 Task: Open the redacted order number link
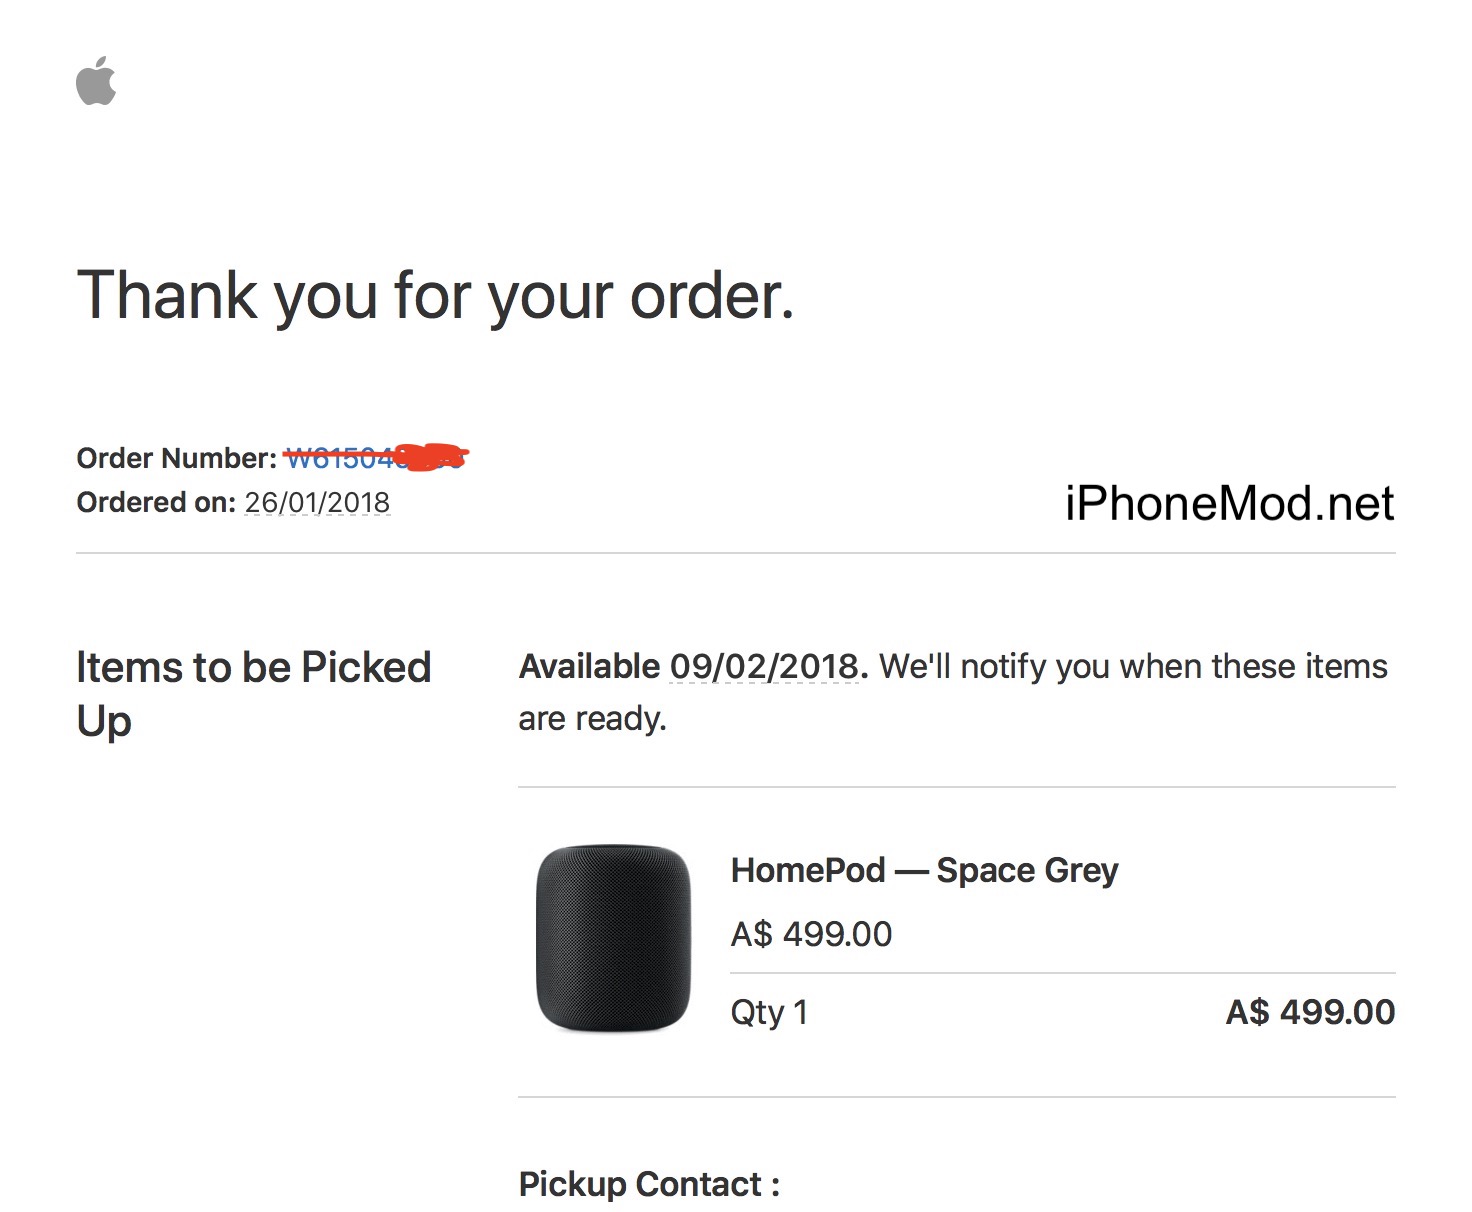point(340,459)
